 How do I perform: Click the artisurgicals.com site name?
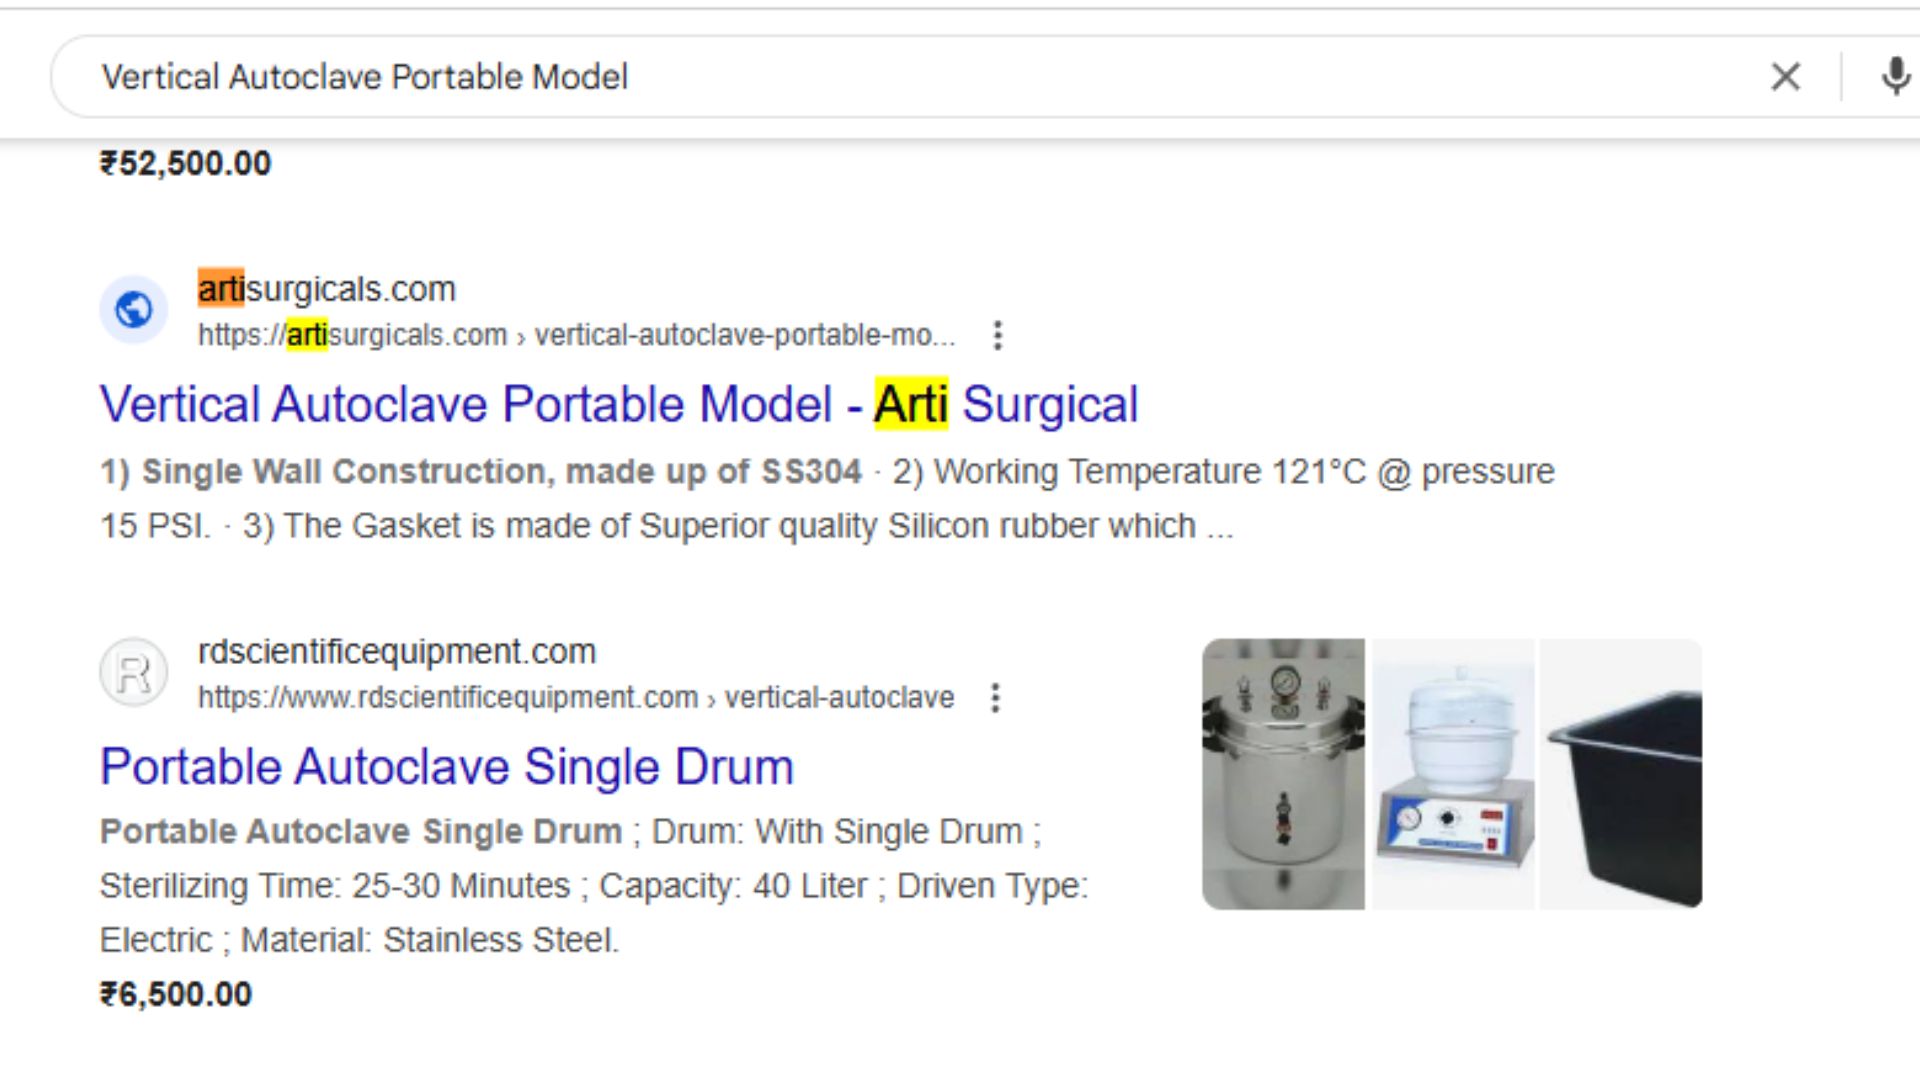coord(326,289)
